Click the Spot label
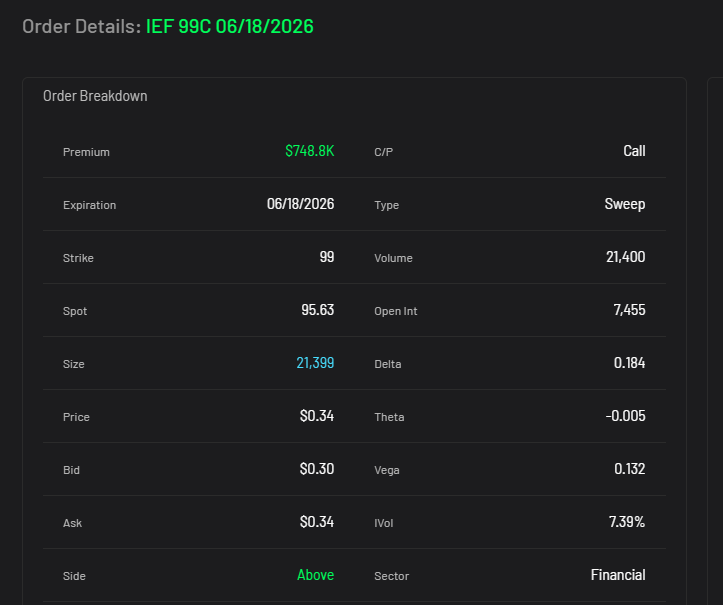The height and width of the screenshot is (605, 723). pyautogui.click(x=75, y=311)
